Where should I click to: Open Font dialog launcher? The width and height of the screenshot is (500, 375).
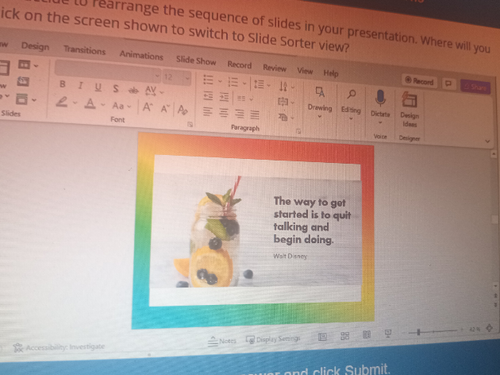[x=190, y=124]
